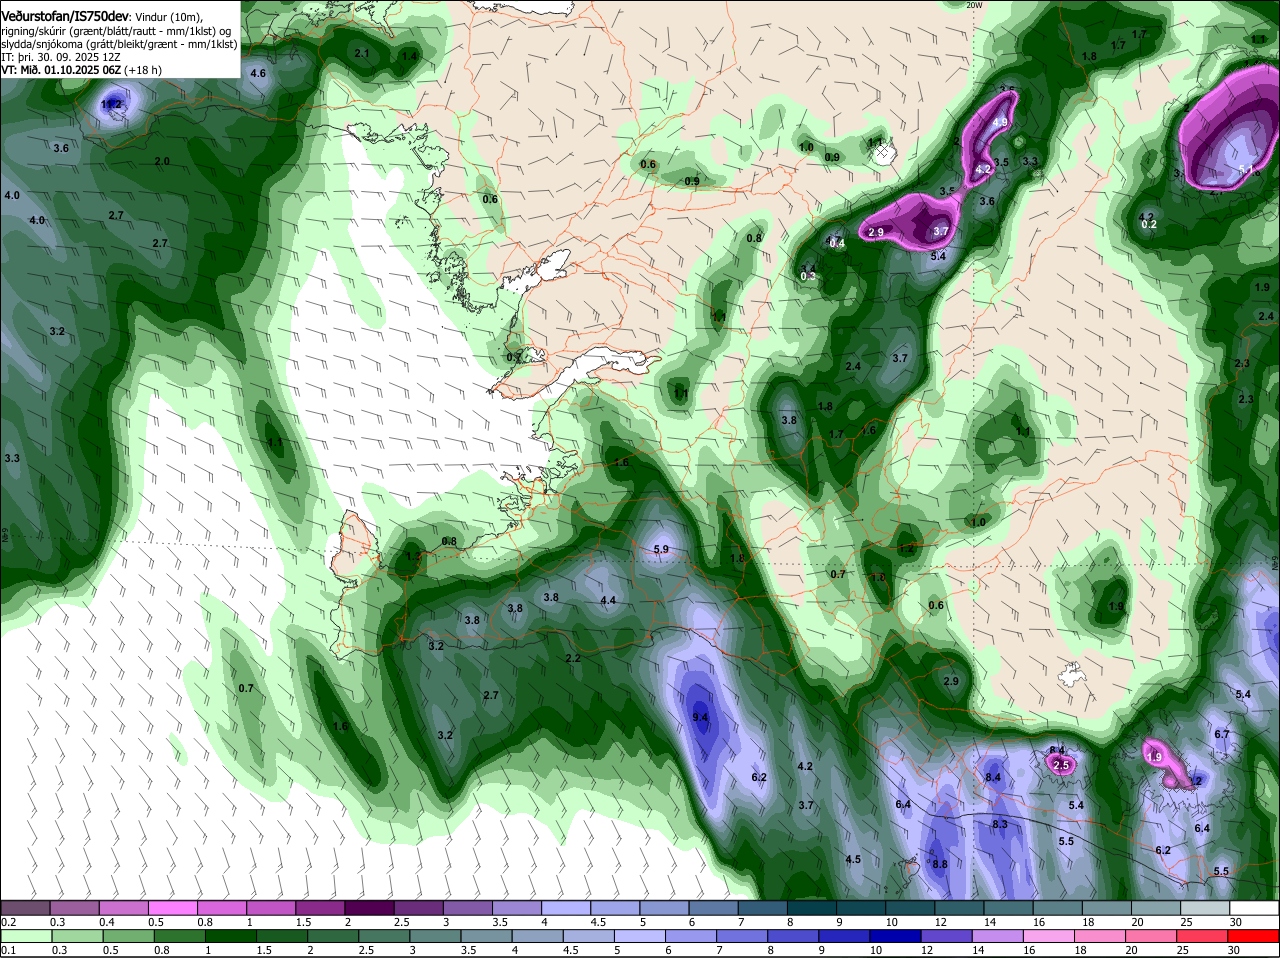Select the pale pink 16 swatch in the lower legend
The height and width of the screenshot is (958, 1280).
(1049, 936)
